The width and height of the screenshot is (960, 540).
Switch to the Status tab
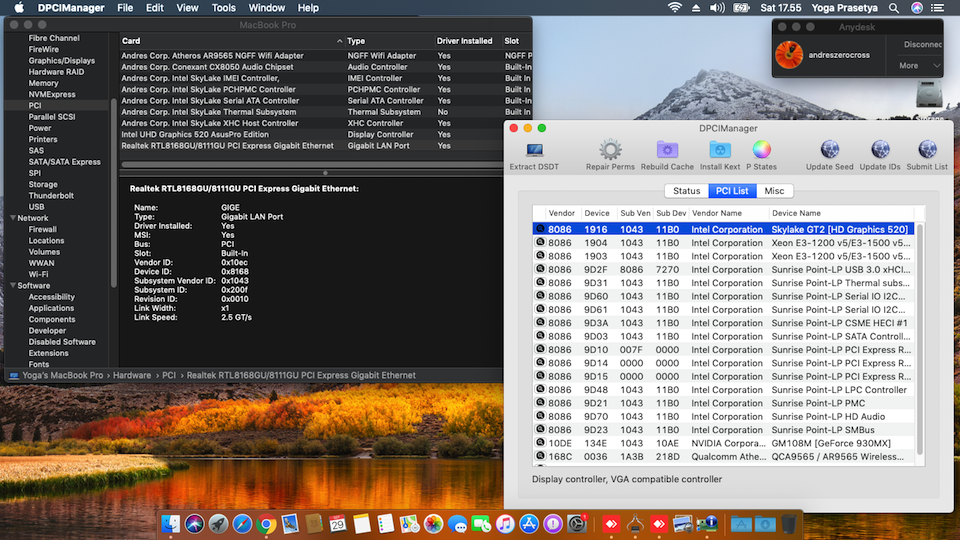click(x=686, y=191)
